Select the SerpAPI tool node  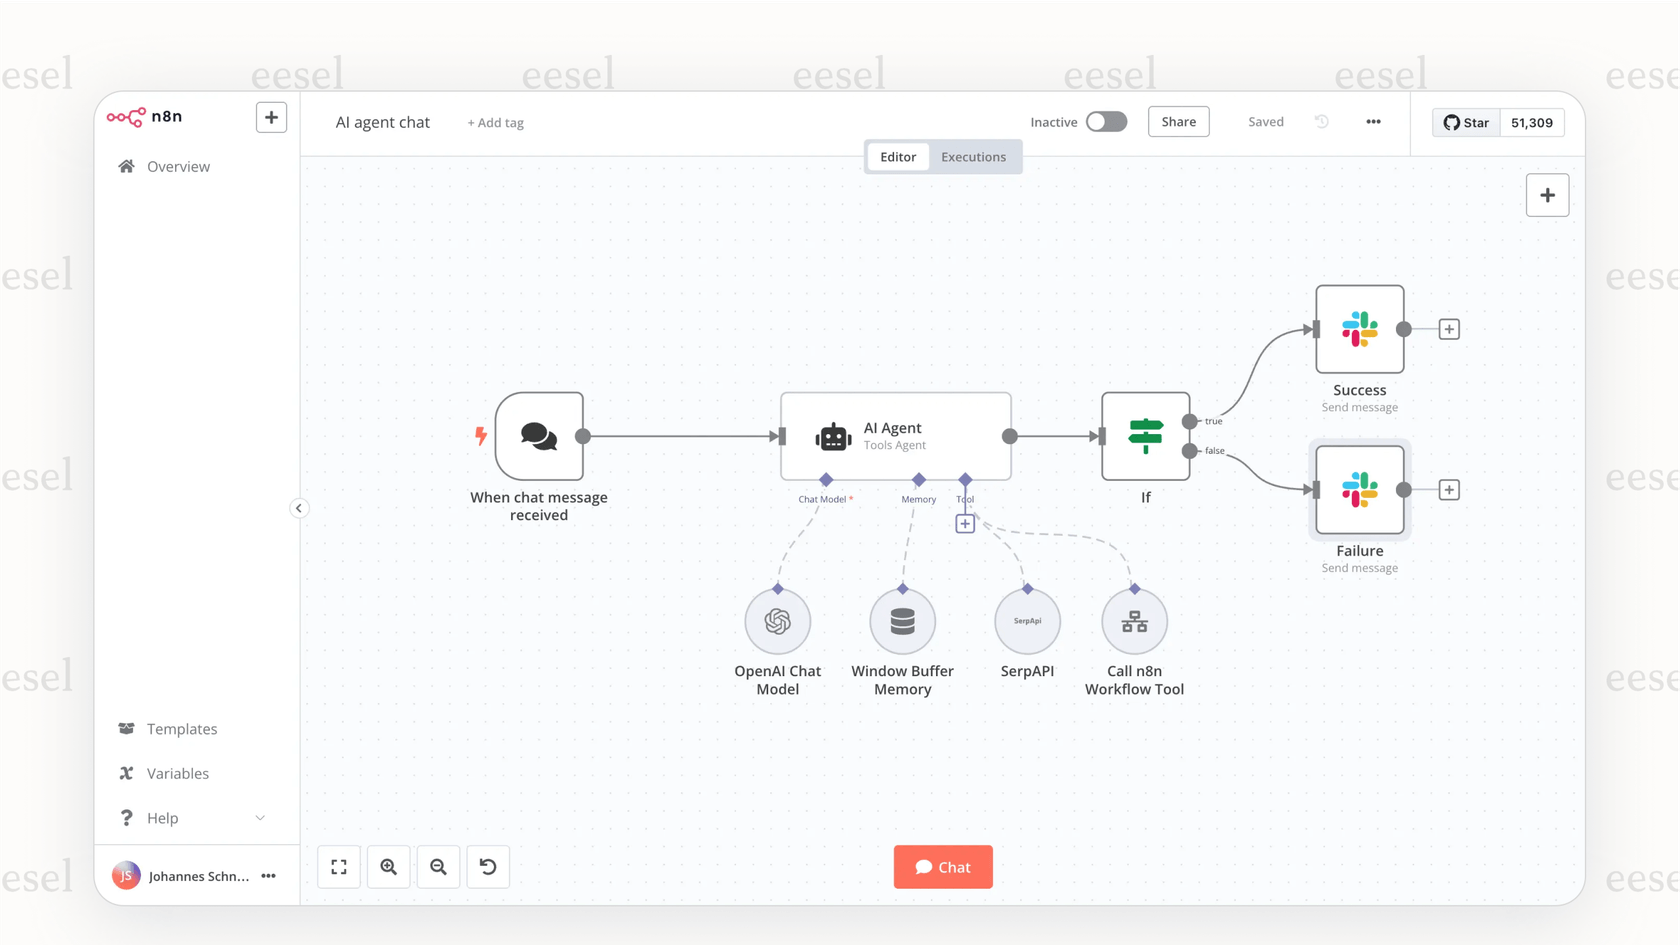[x=1027, y=620]
